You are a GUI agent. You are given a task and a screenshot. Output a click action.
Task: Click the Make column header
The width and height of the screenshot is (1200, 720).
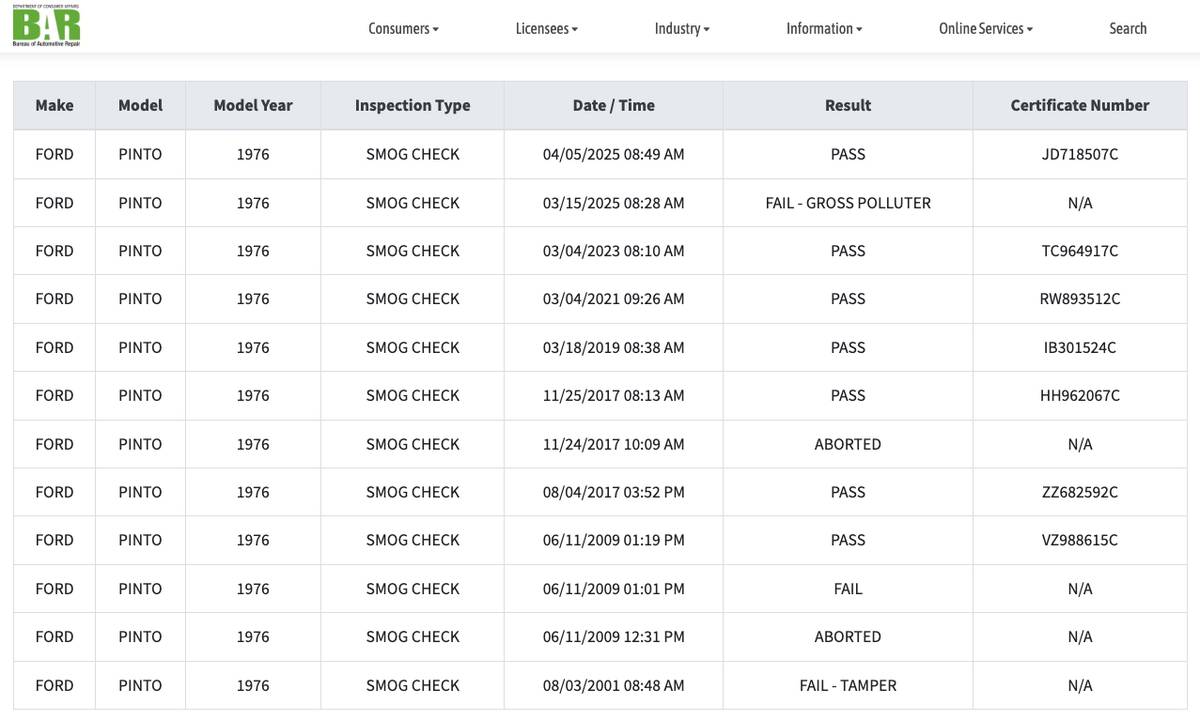(54, 105)
